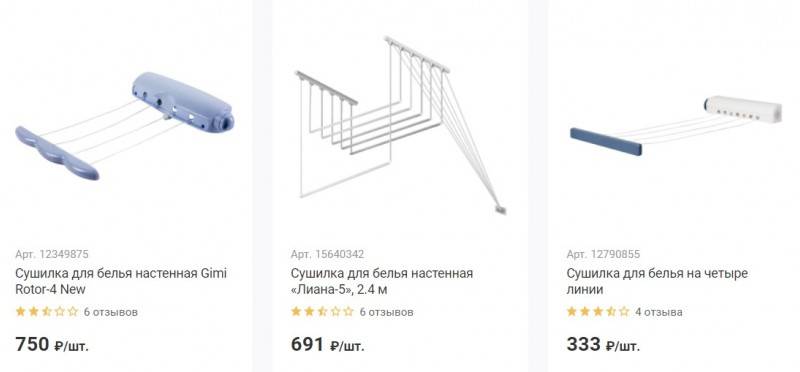
Task: Open the 4 отзыва reviews link
Action: click(659, 312)
